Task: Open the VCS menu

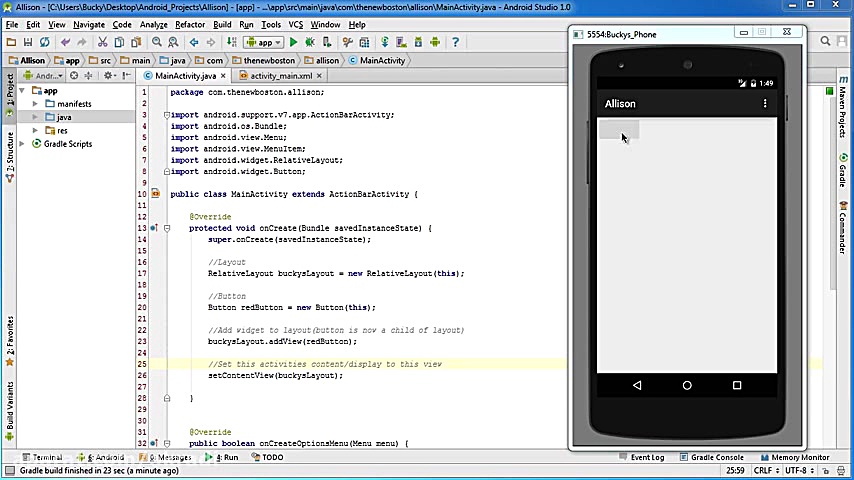Action: coord(296,25)
